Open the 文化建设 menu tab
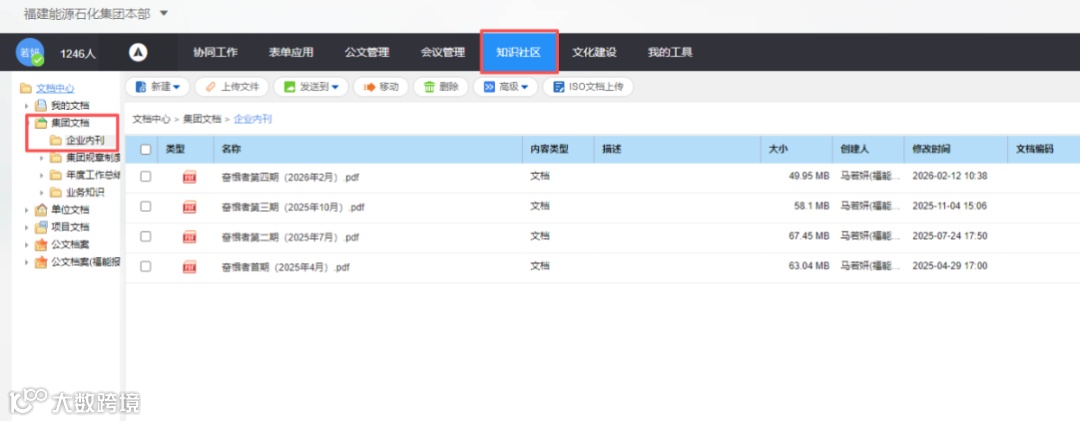1080x422 pixels. pos(594,52)
